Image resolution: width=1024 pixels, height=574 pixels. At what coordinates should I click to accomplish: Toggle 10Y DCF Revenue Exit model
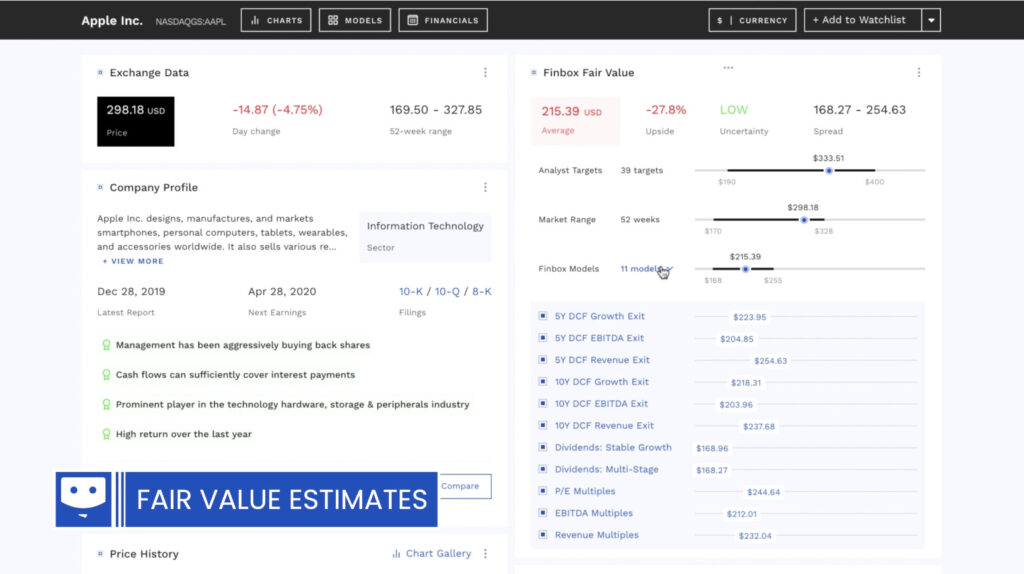click(543, 425)
